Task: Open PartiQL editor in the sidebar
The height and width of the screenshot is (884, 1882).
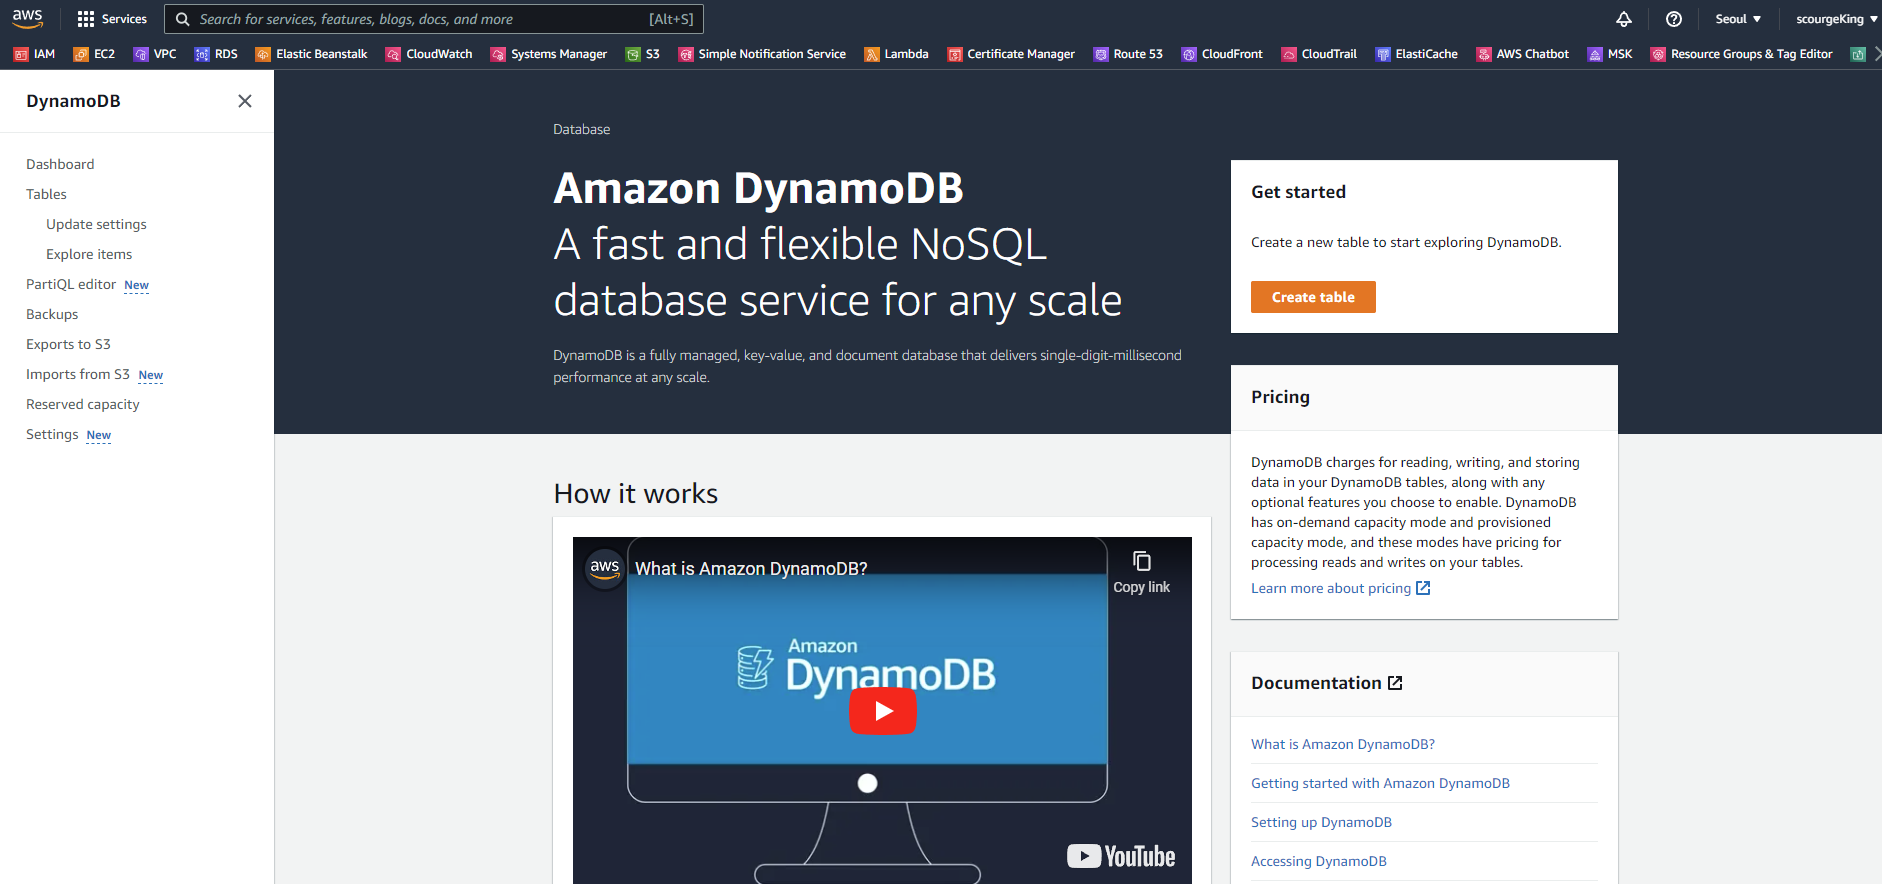Action: (71, 284)
